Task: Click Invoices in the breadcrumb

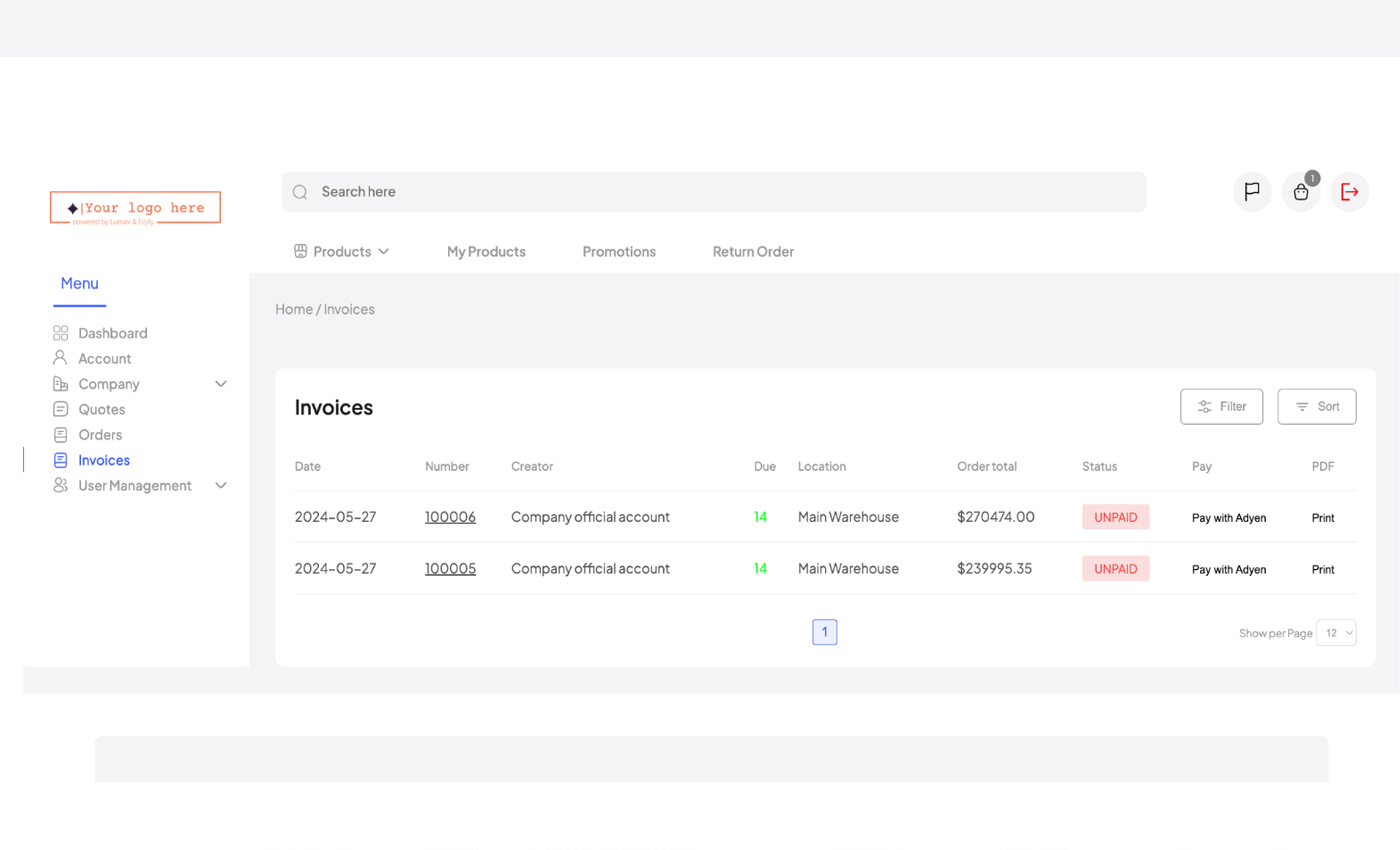Action: [349, 309]
